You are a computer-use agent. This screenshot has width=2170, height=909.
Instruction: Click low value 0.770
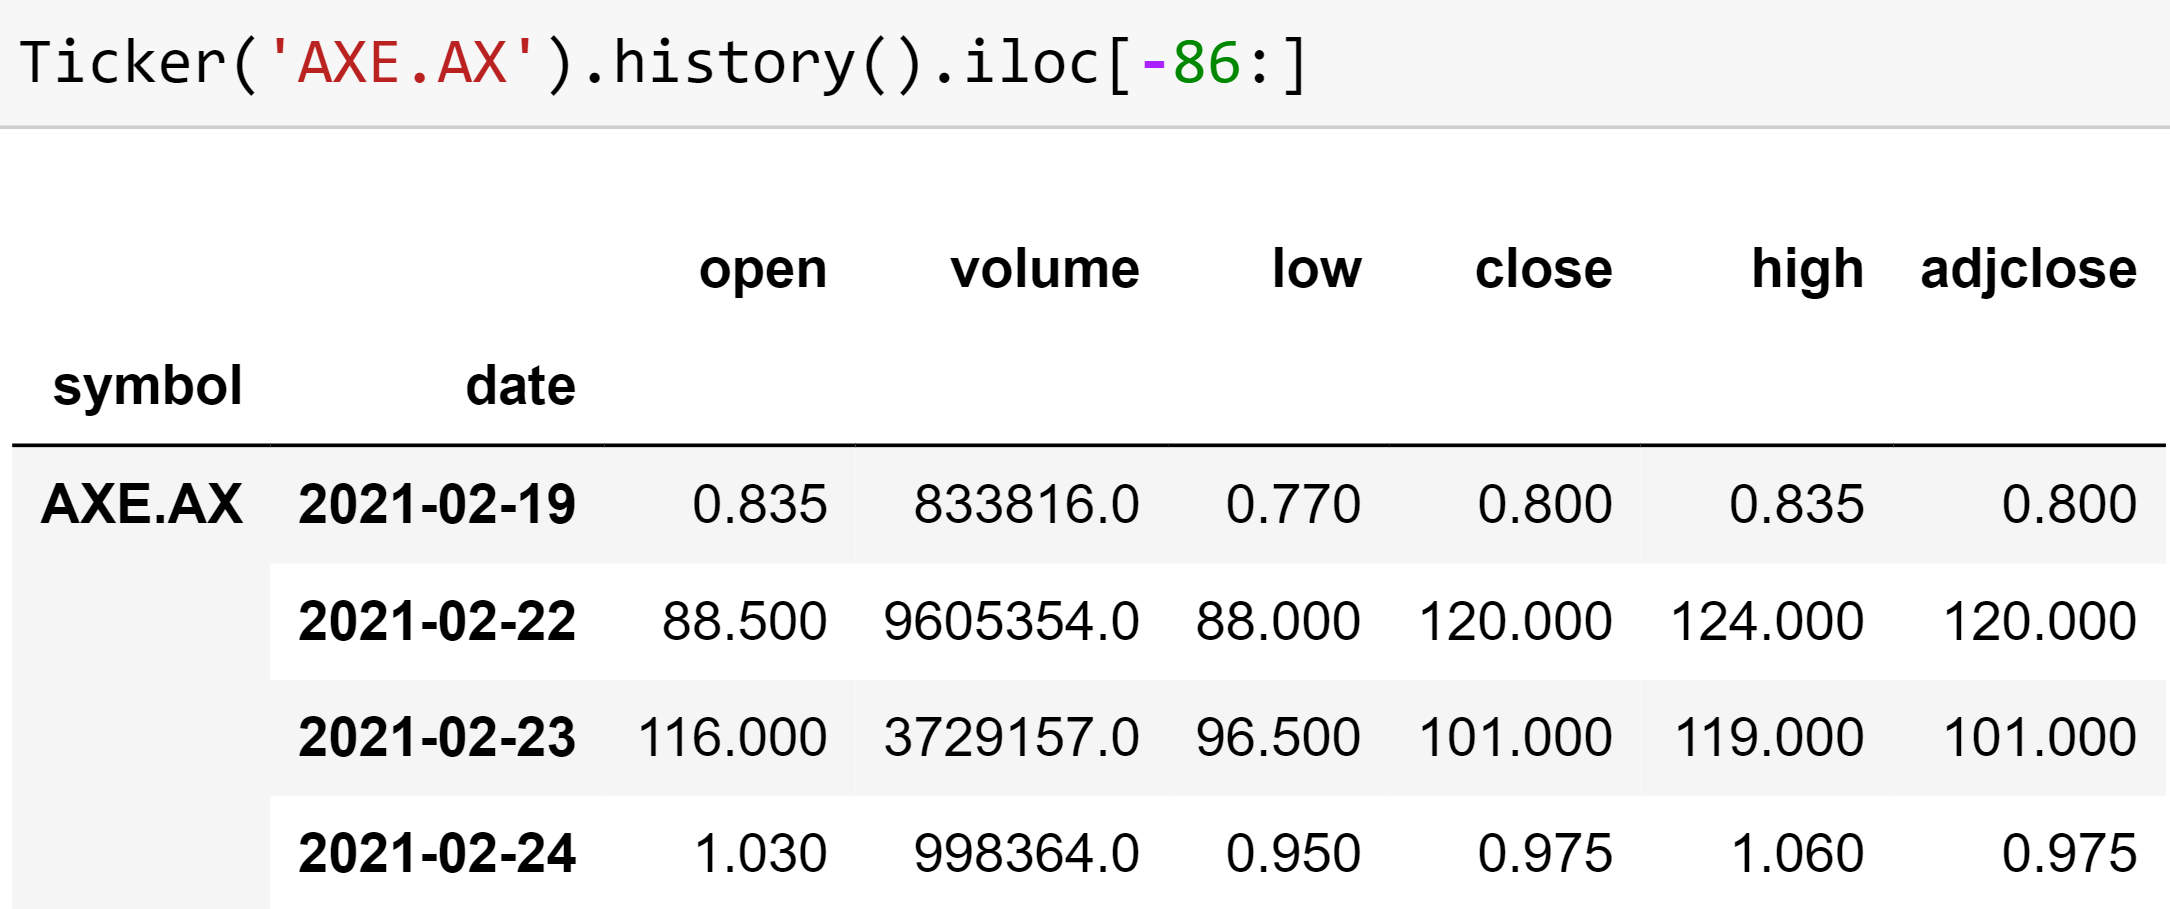(x=1294, y=504)
